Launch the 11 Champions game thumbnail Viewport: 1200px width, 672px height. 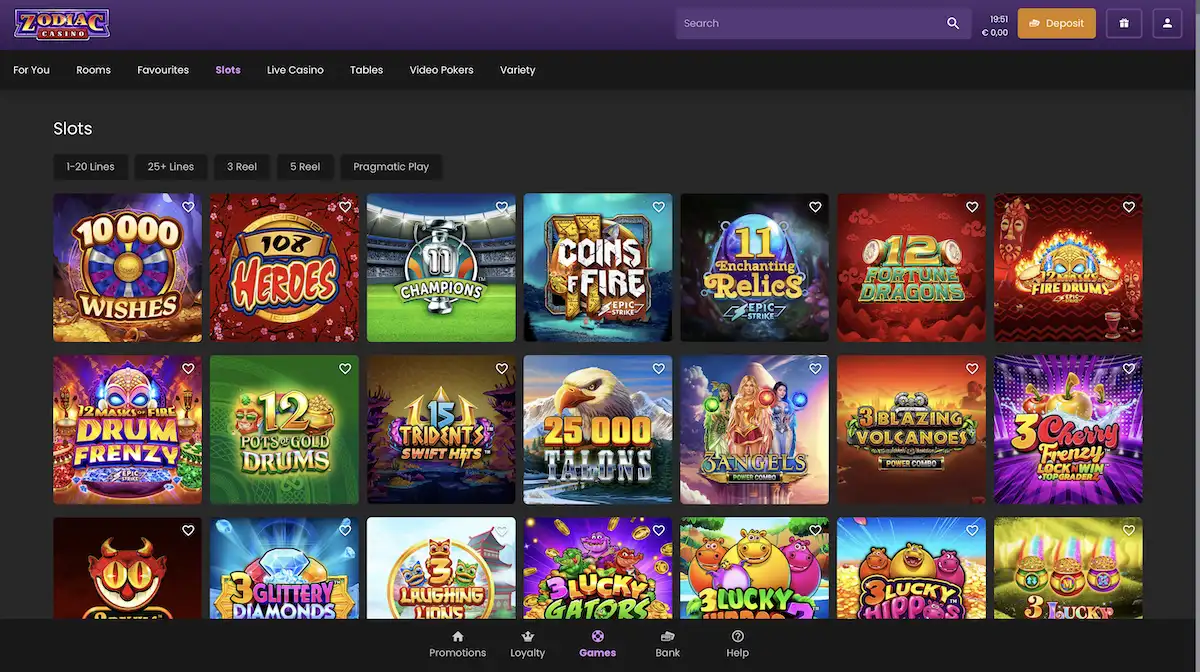pyautogui.click(x=441, y=270)
